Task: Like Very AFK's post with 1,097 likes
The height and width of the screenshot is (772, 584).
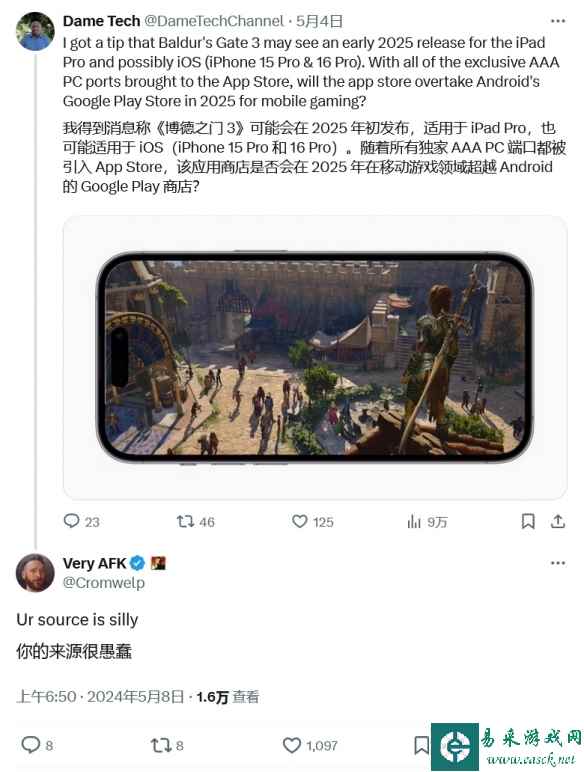Action: 292,745
